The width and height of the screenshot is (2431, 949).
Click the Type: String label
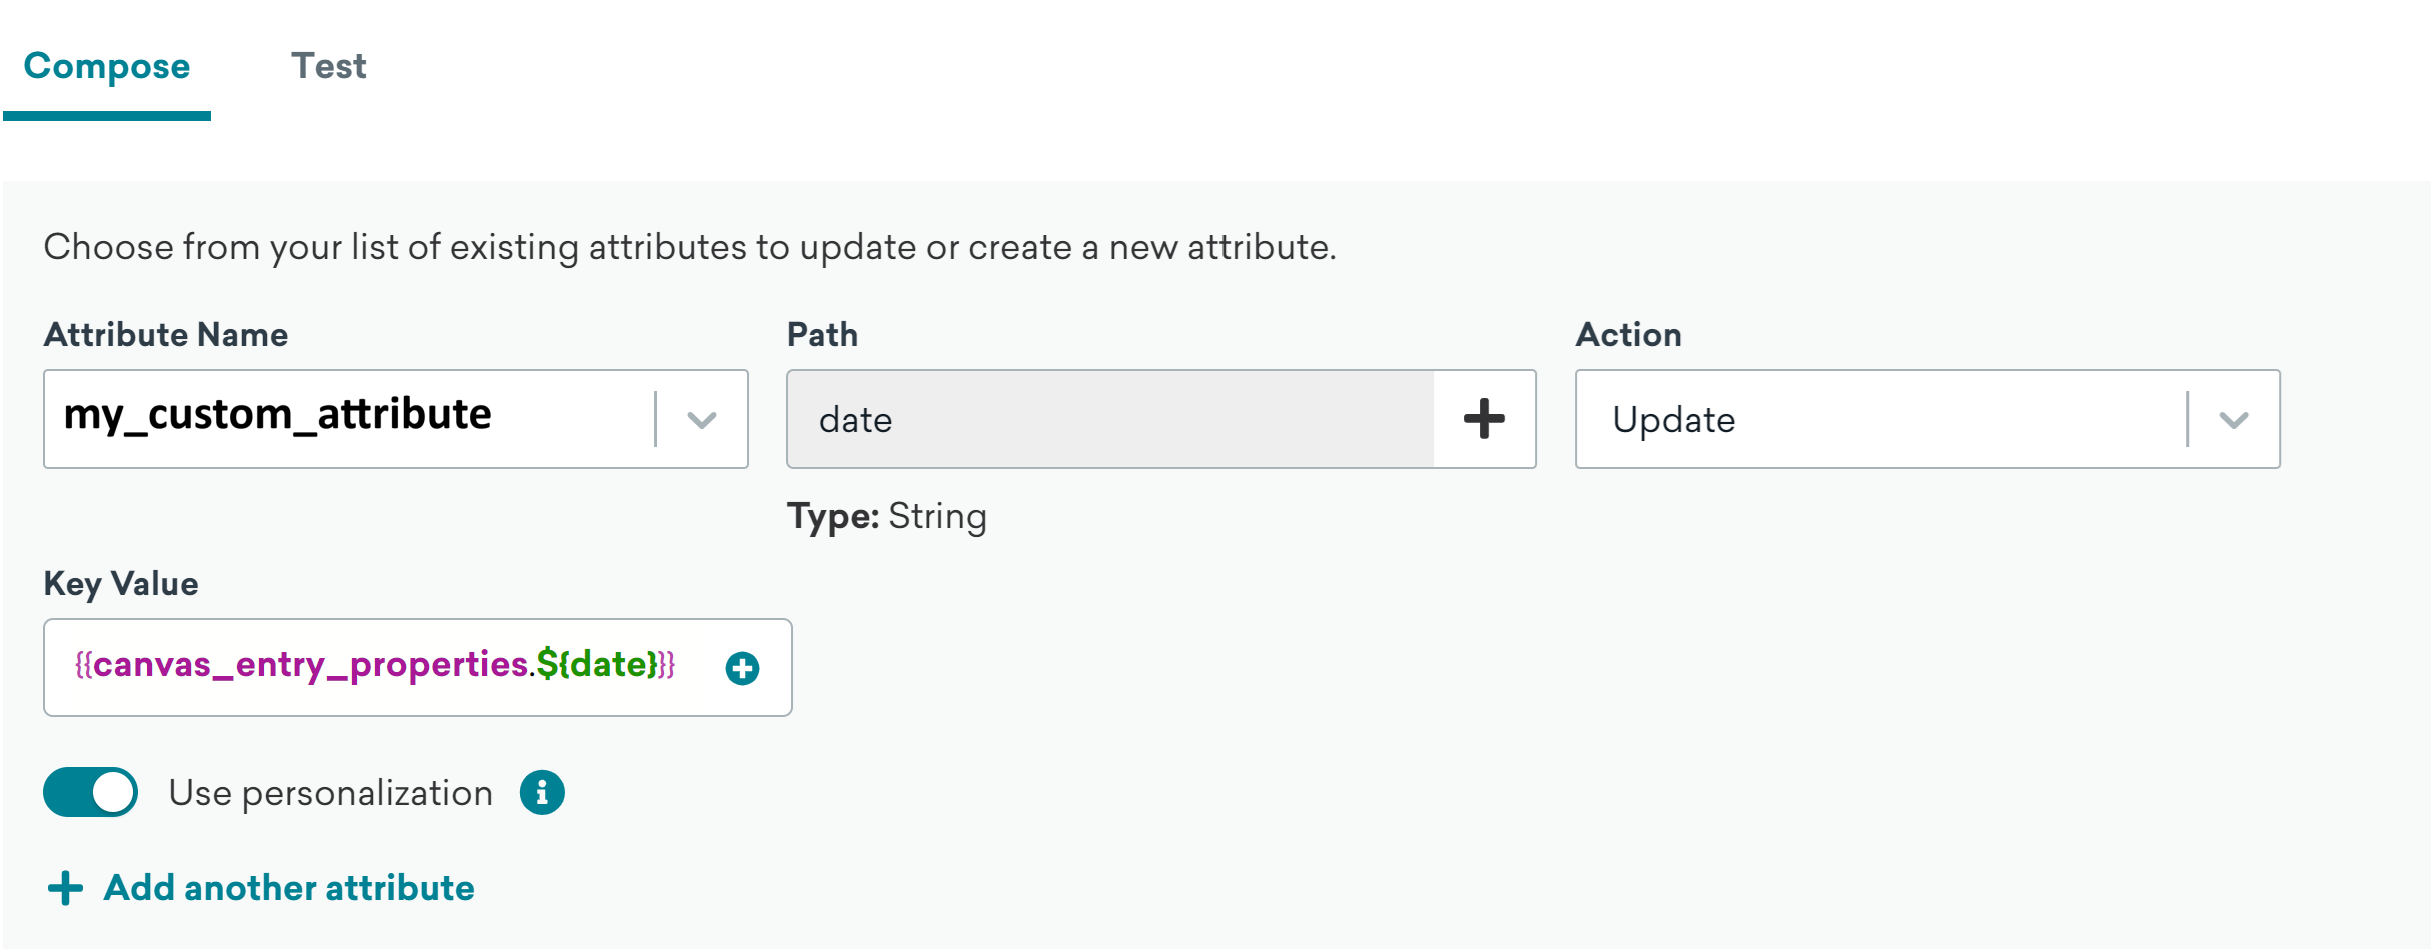(x=886, y=517)
